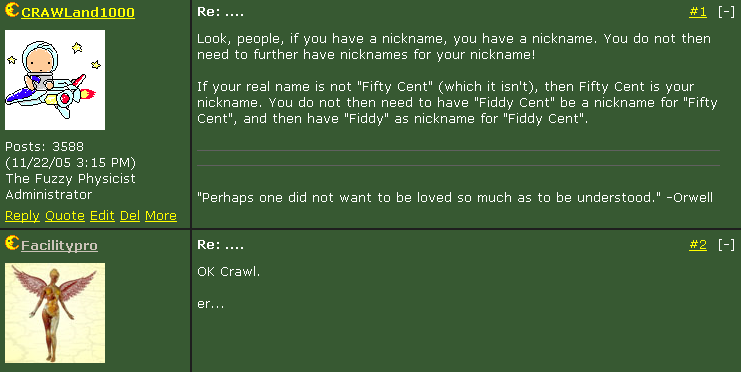Open the CRAWLand1000 profile link

click(78, 12)
